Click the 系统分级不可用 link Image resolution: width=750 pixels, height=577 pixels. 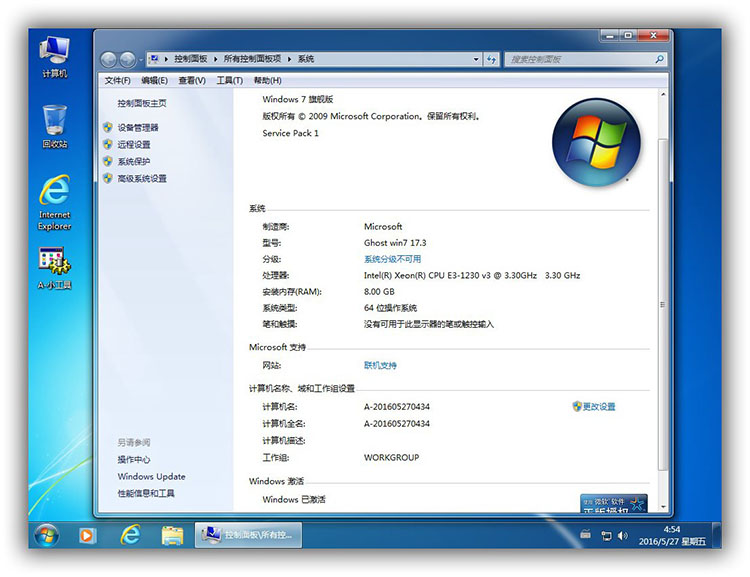392,259
